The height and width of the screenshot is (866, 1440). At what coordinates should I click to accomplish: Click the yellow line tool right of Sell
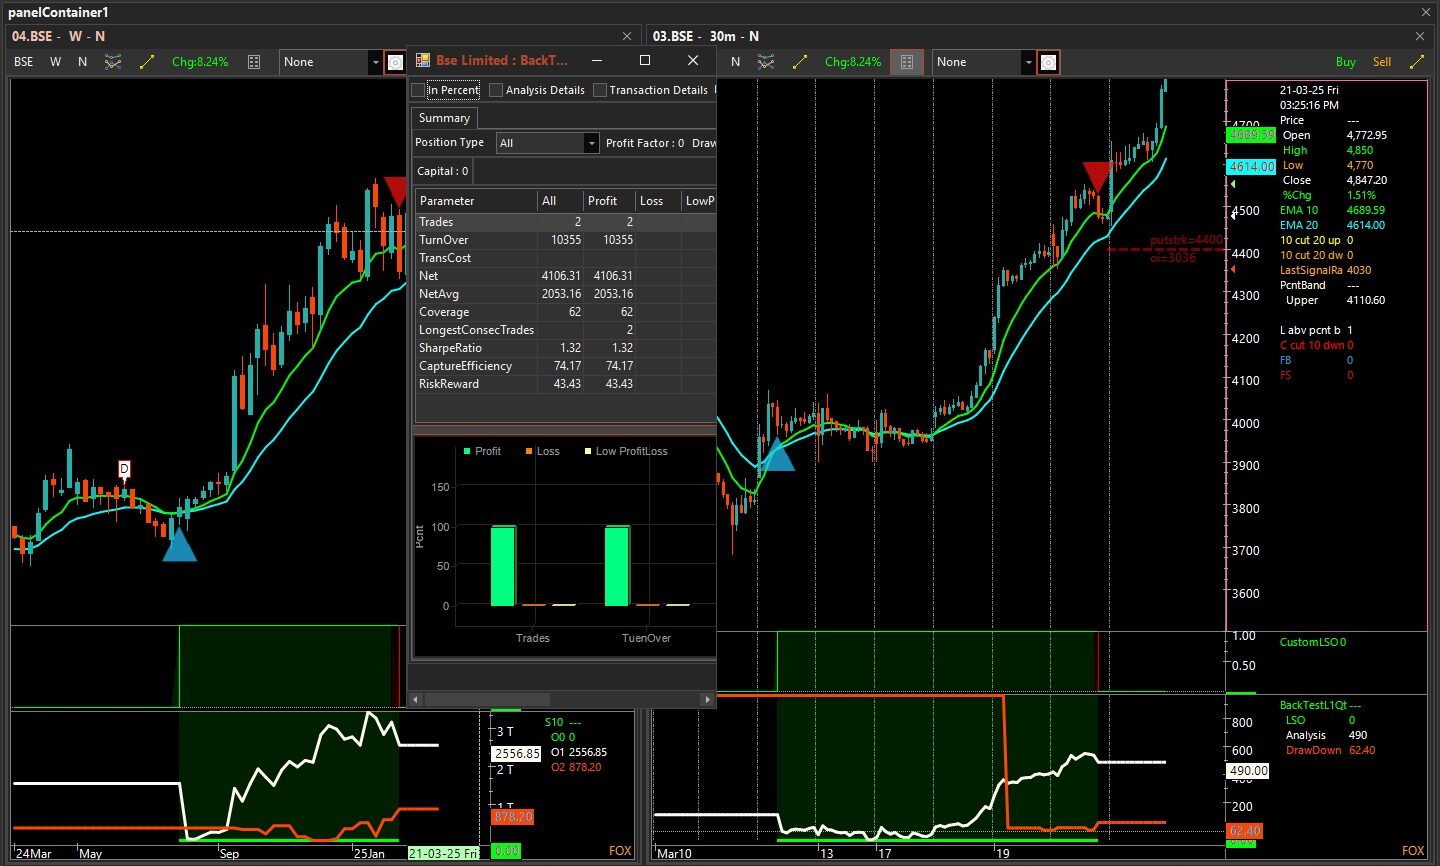[x=1417, y=62]
